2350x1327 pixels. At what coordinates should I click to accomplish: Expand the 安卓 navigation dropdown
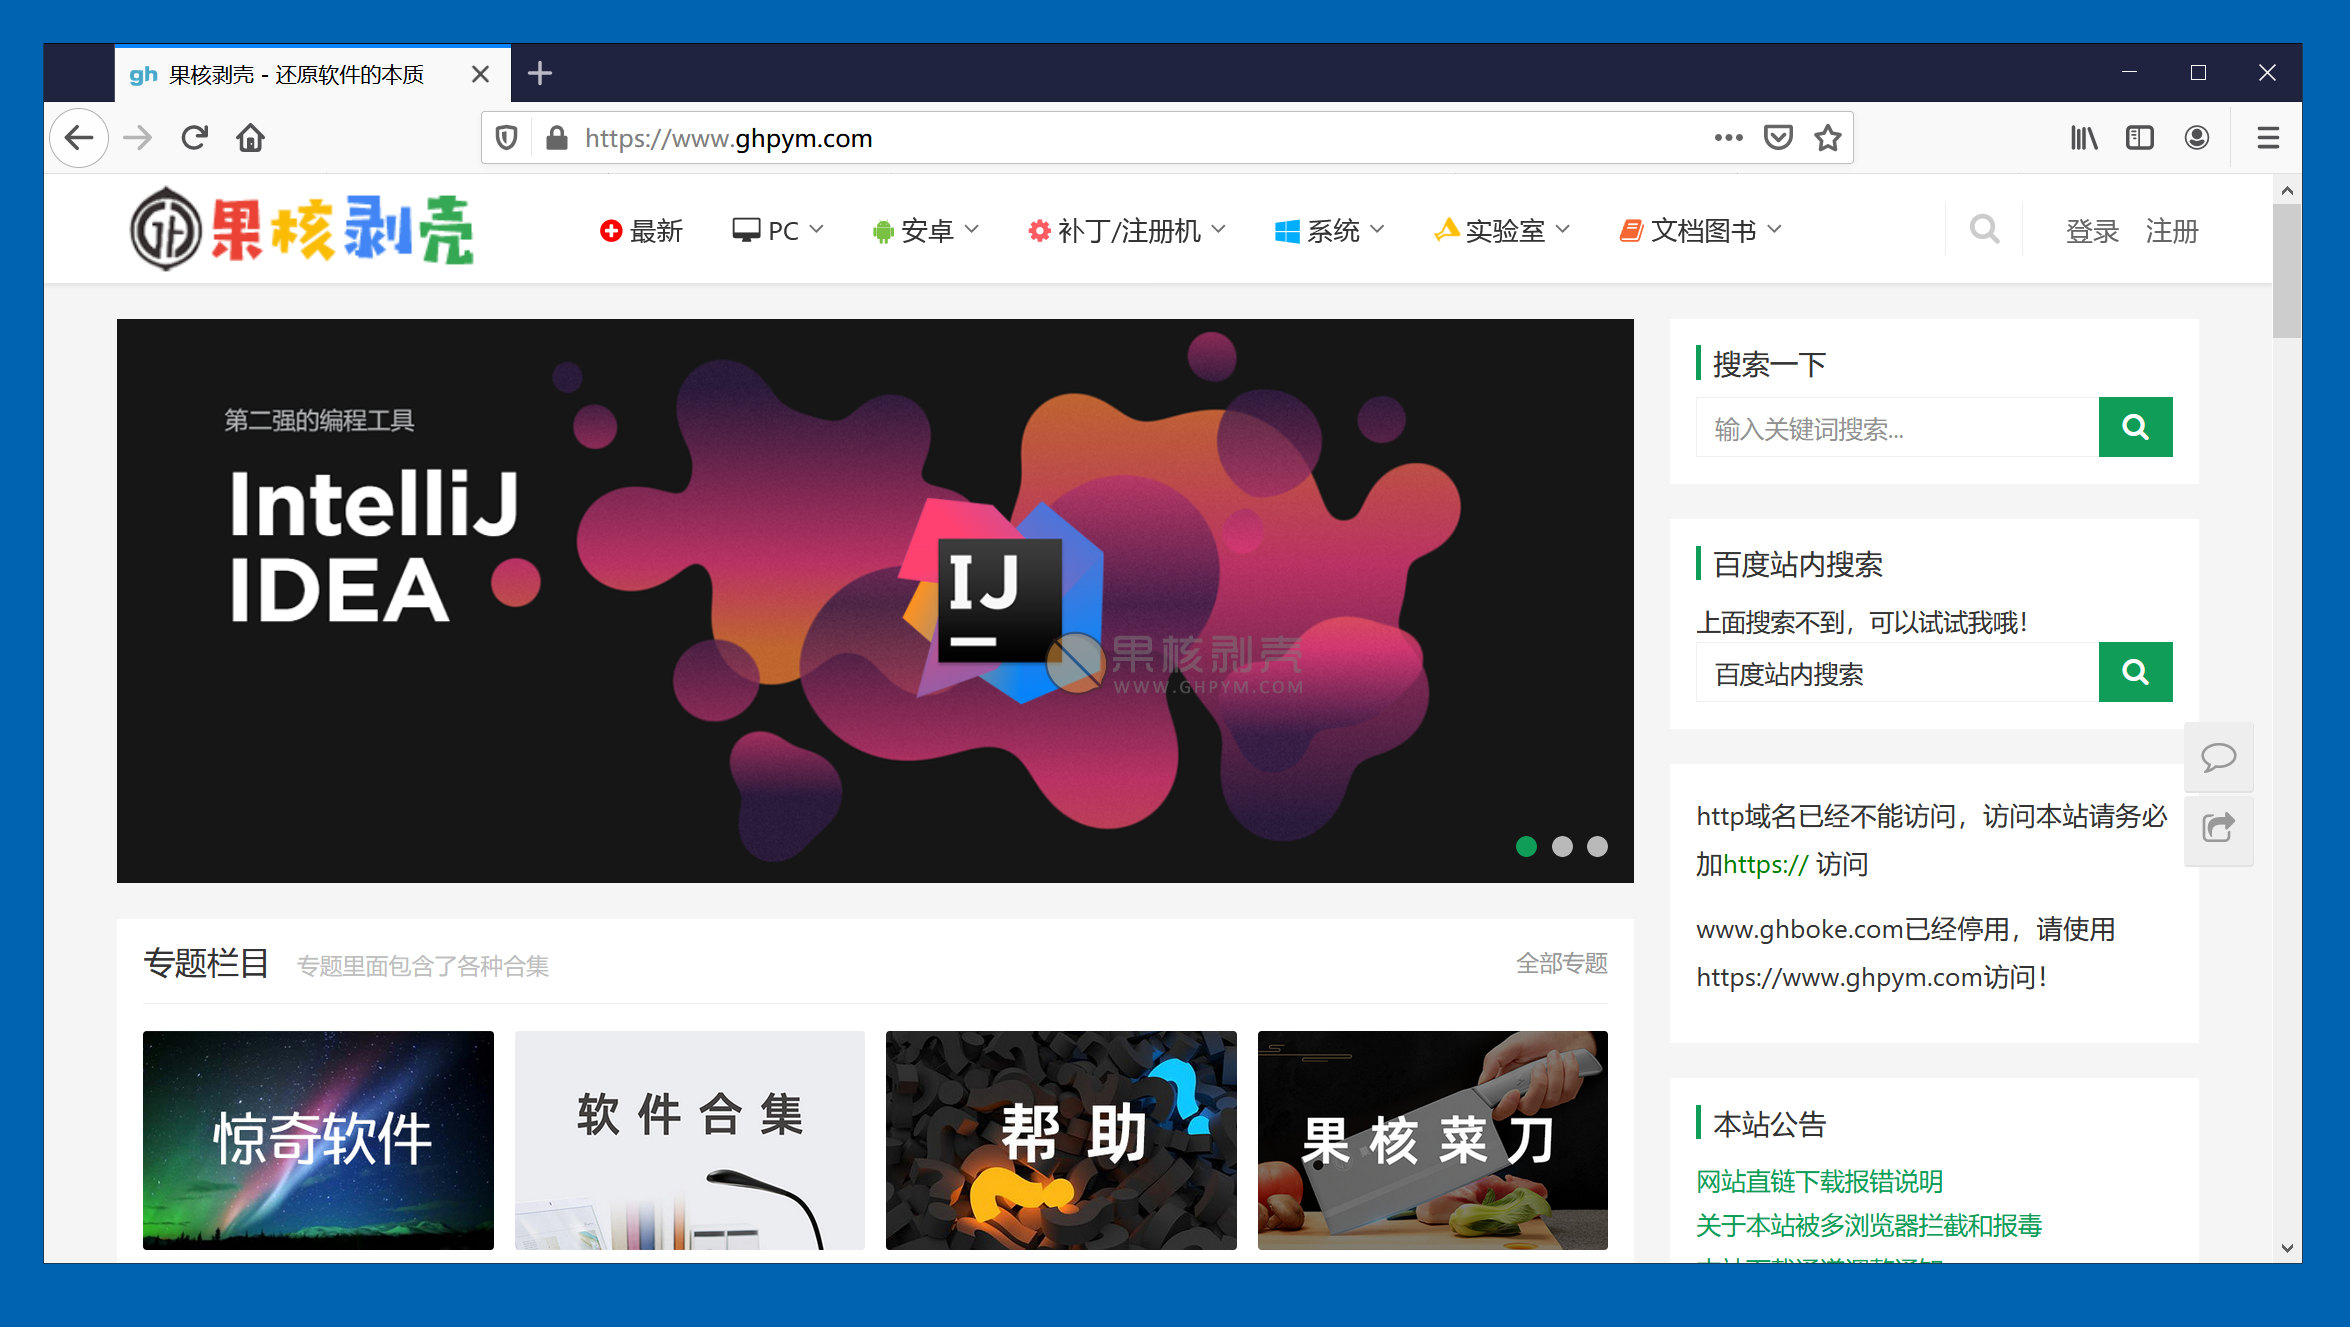tap(925, 231)
